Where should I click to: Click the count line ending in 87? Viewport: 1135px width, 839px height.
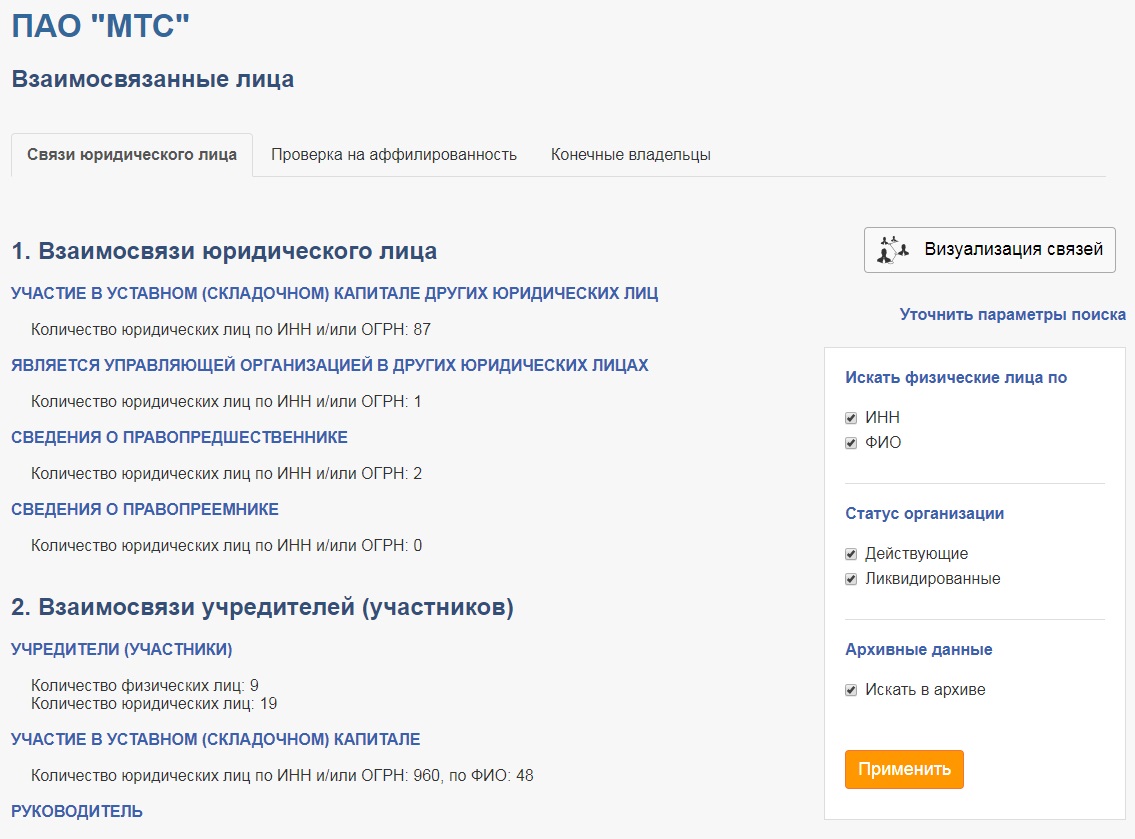click(231, 329)
